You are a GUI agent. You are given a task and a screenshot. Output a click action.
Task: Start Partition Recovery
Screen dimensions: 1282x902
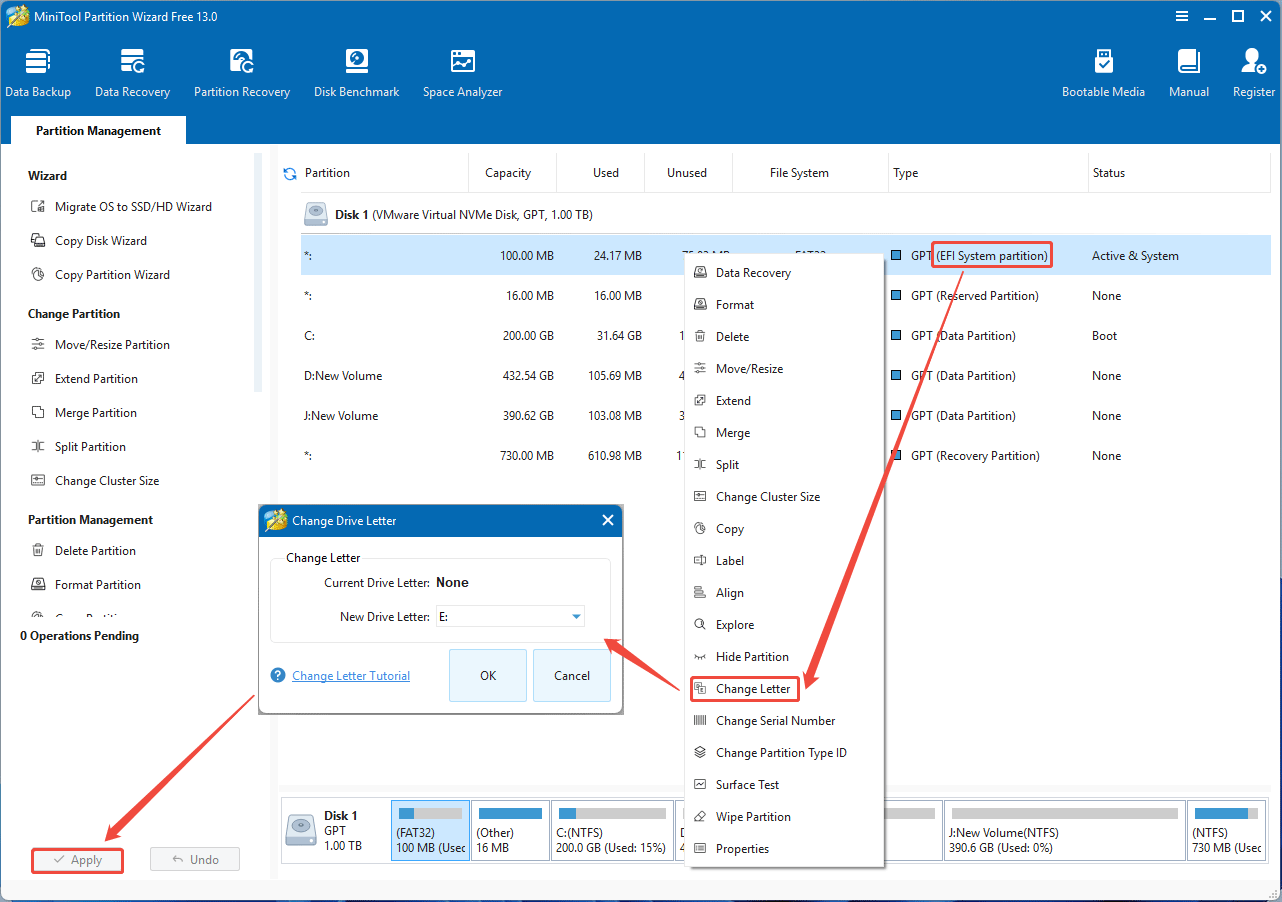tap(241, 70)
